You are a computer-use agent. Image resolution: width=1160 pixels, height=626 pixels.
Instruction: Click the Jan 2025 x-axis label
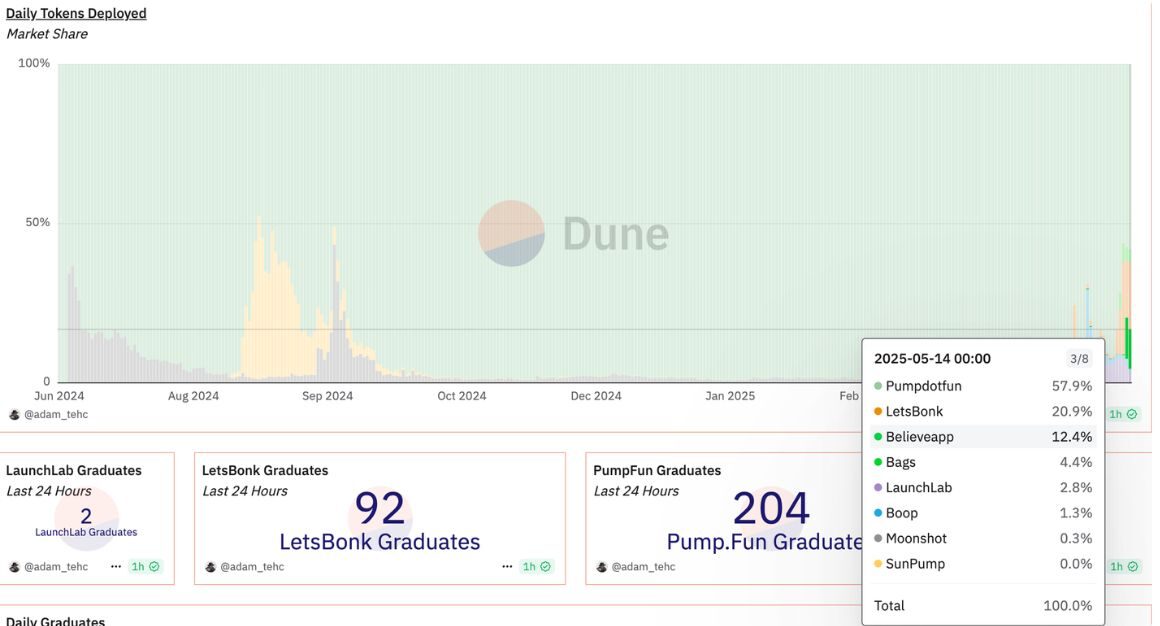click(x=730, y=396)
